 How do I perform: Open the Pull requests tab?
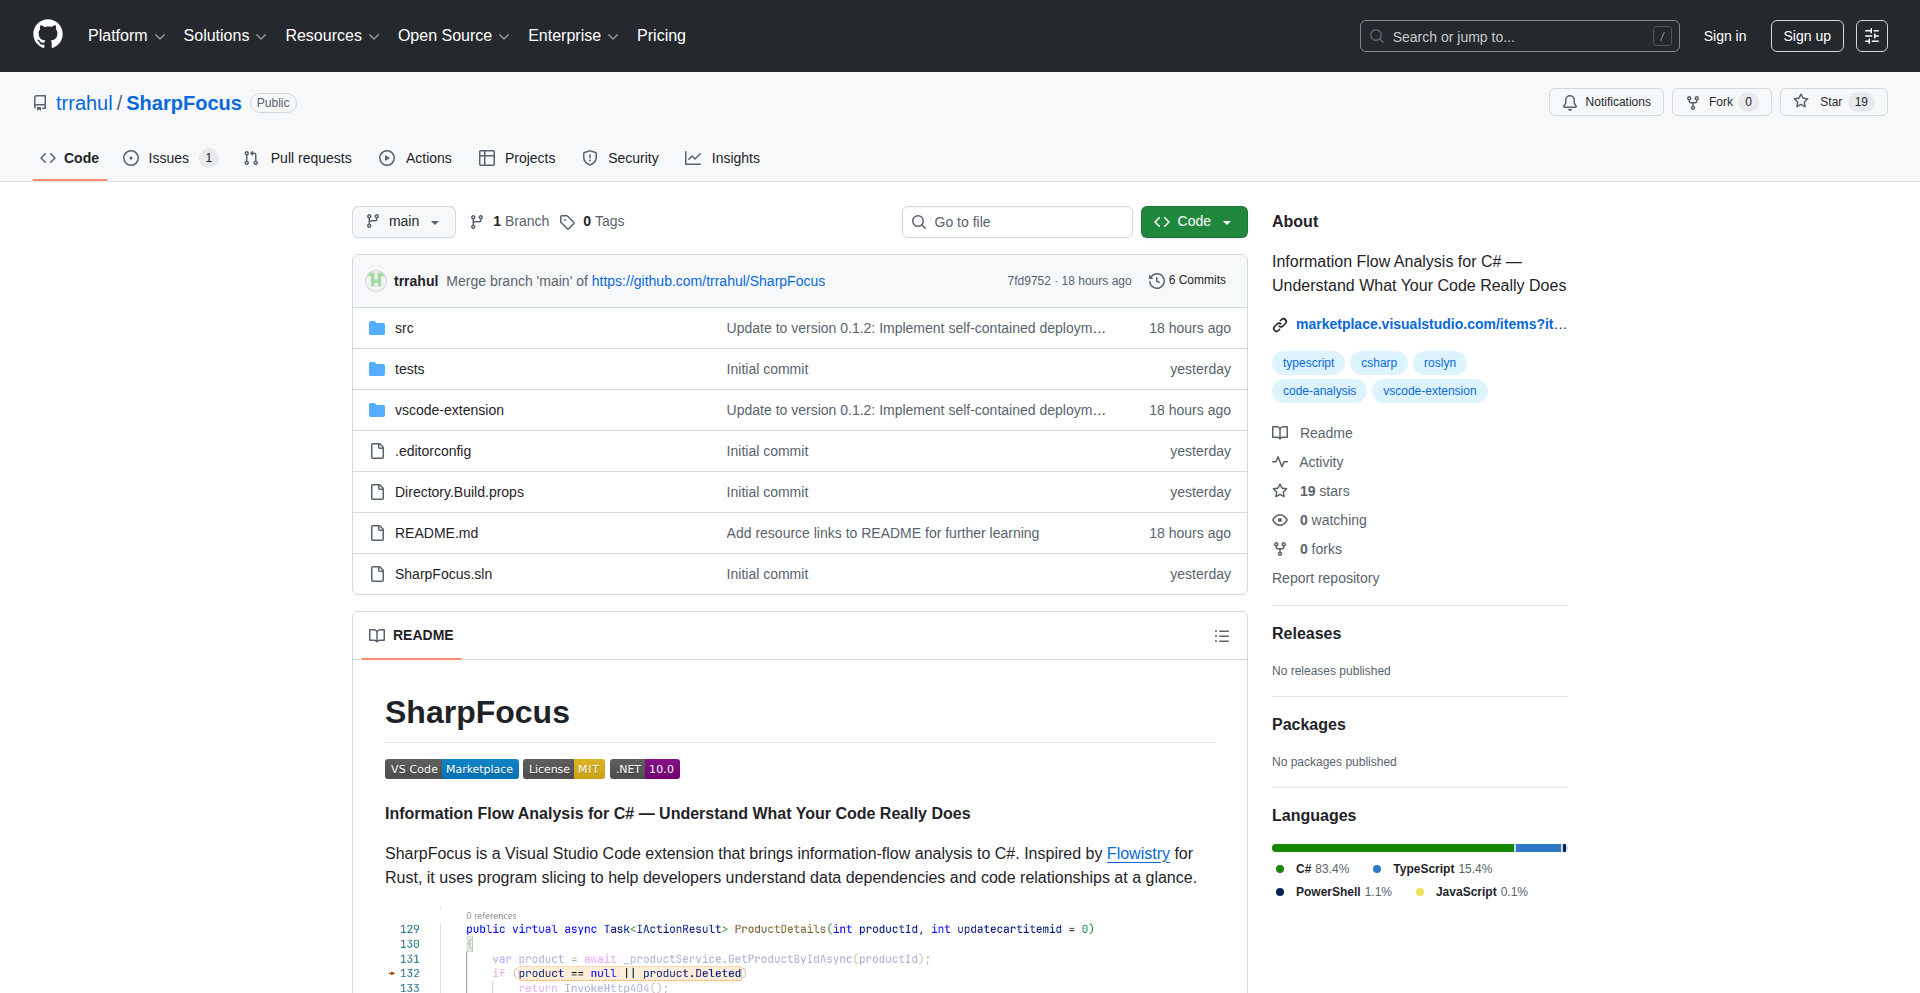(298, 158)
